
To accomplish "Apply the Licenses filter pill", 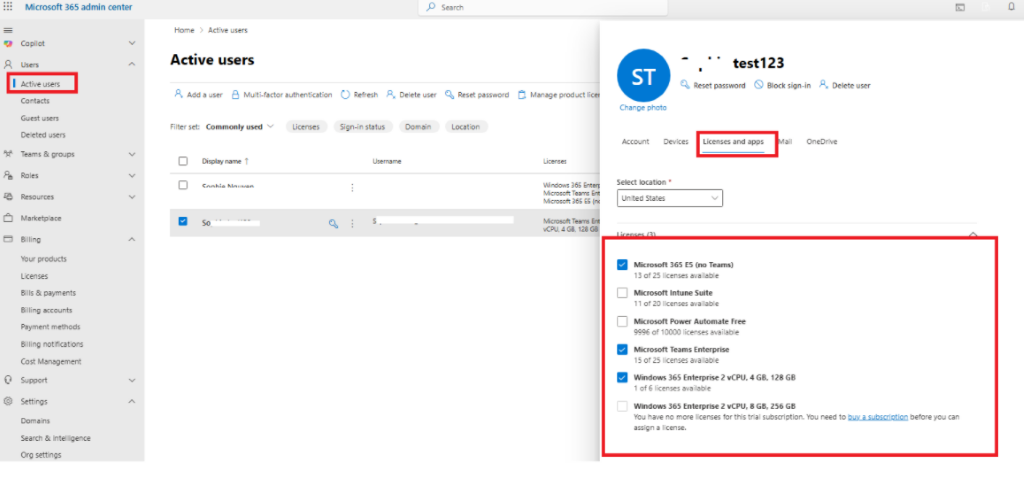I will 306,127.
